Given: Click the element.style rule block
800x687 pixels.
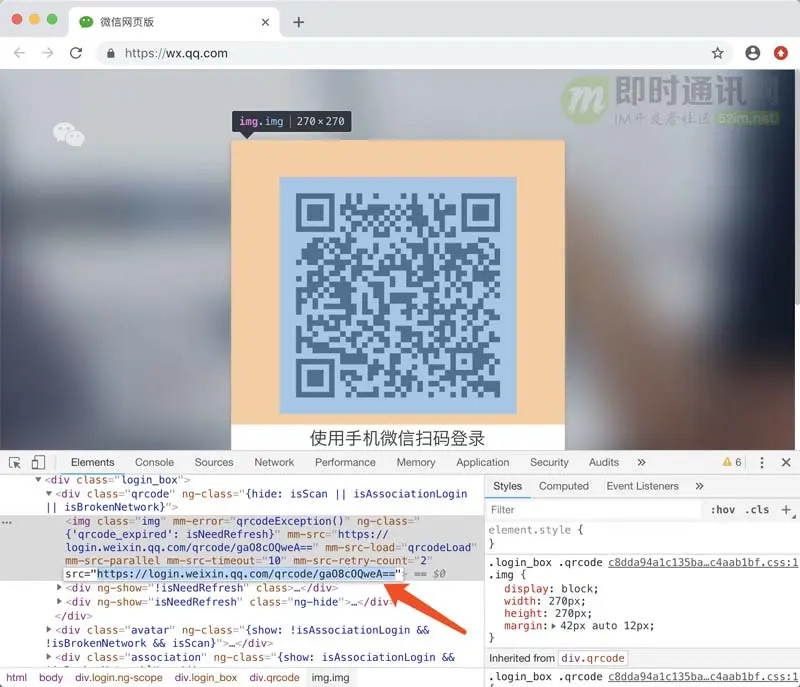Looking at the screenshot, I should click(642, 536).
